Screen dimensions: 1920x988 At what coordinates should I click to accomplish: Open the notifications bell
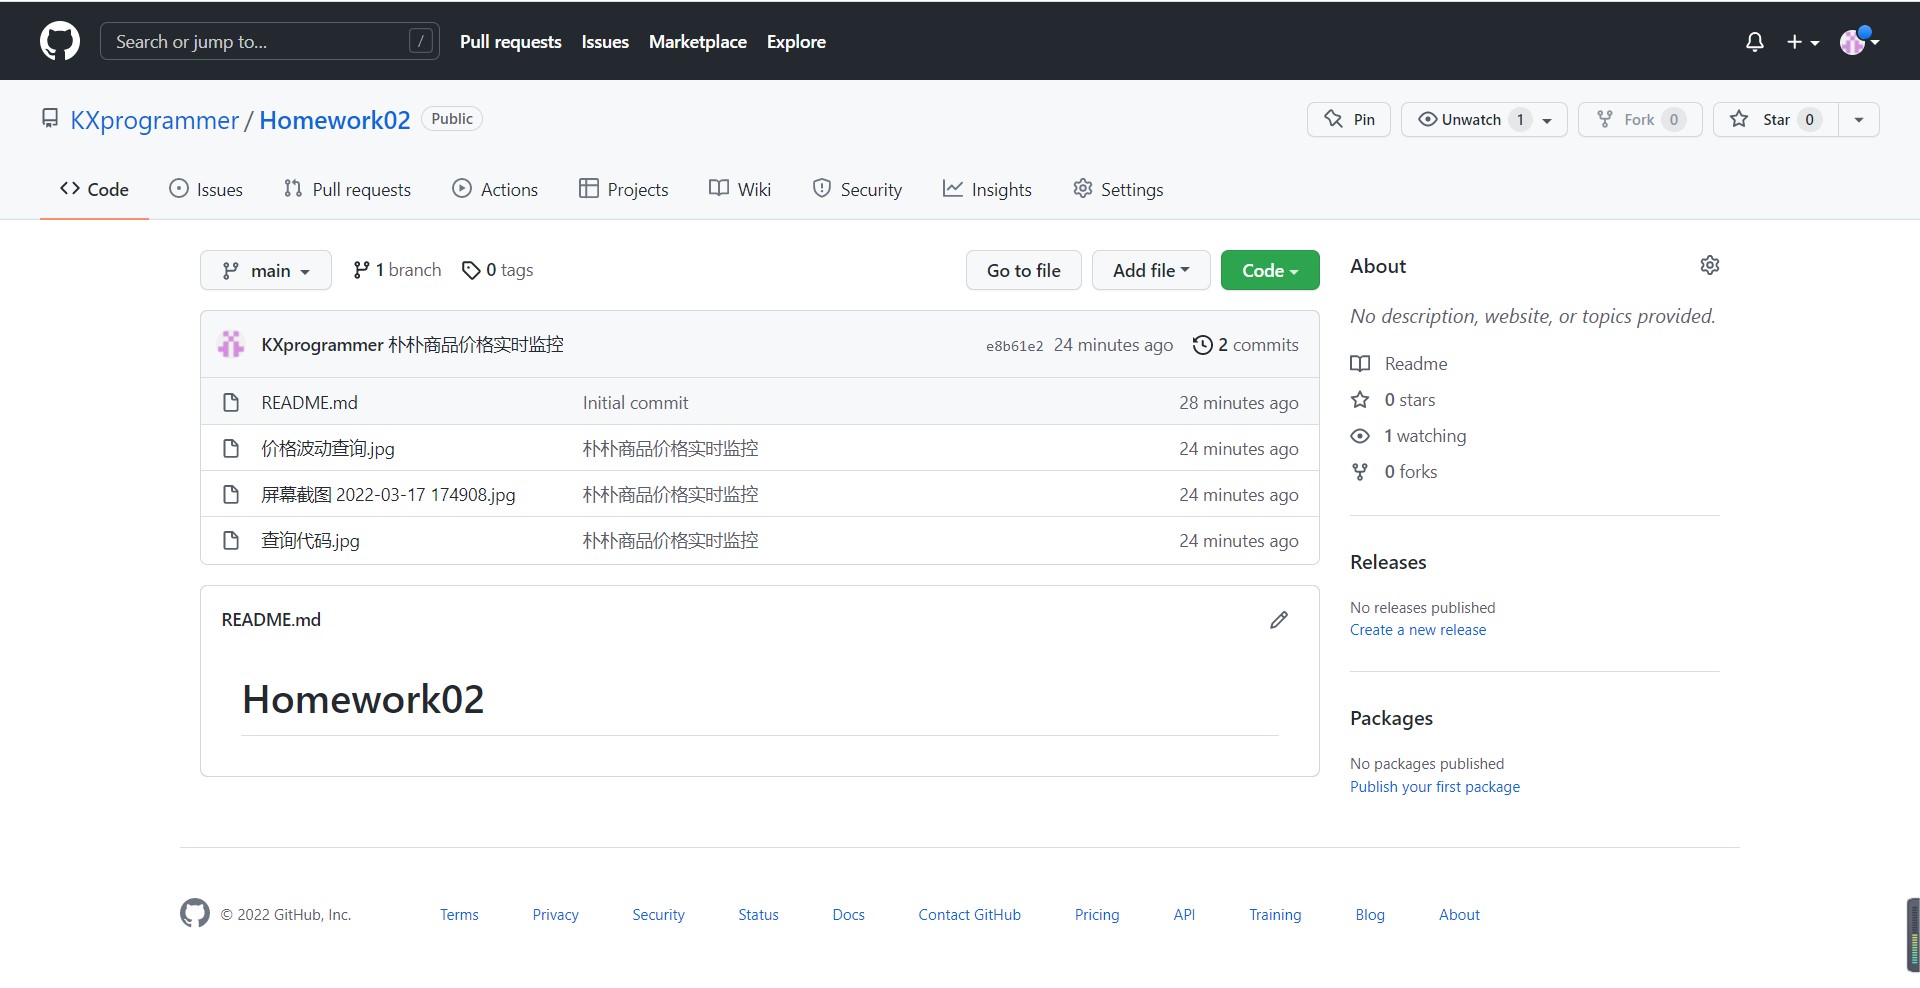(1754, 42)
